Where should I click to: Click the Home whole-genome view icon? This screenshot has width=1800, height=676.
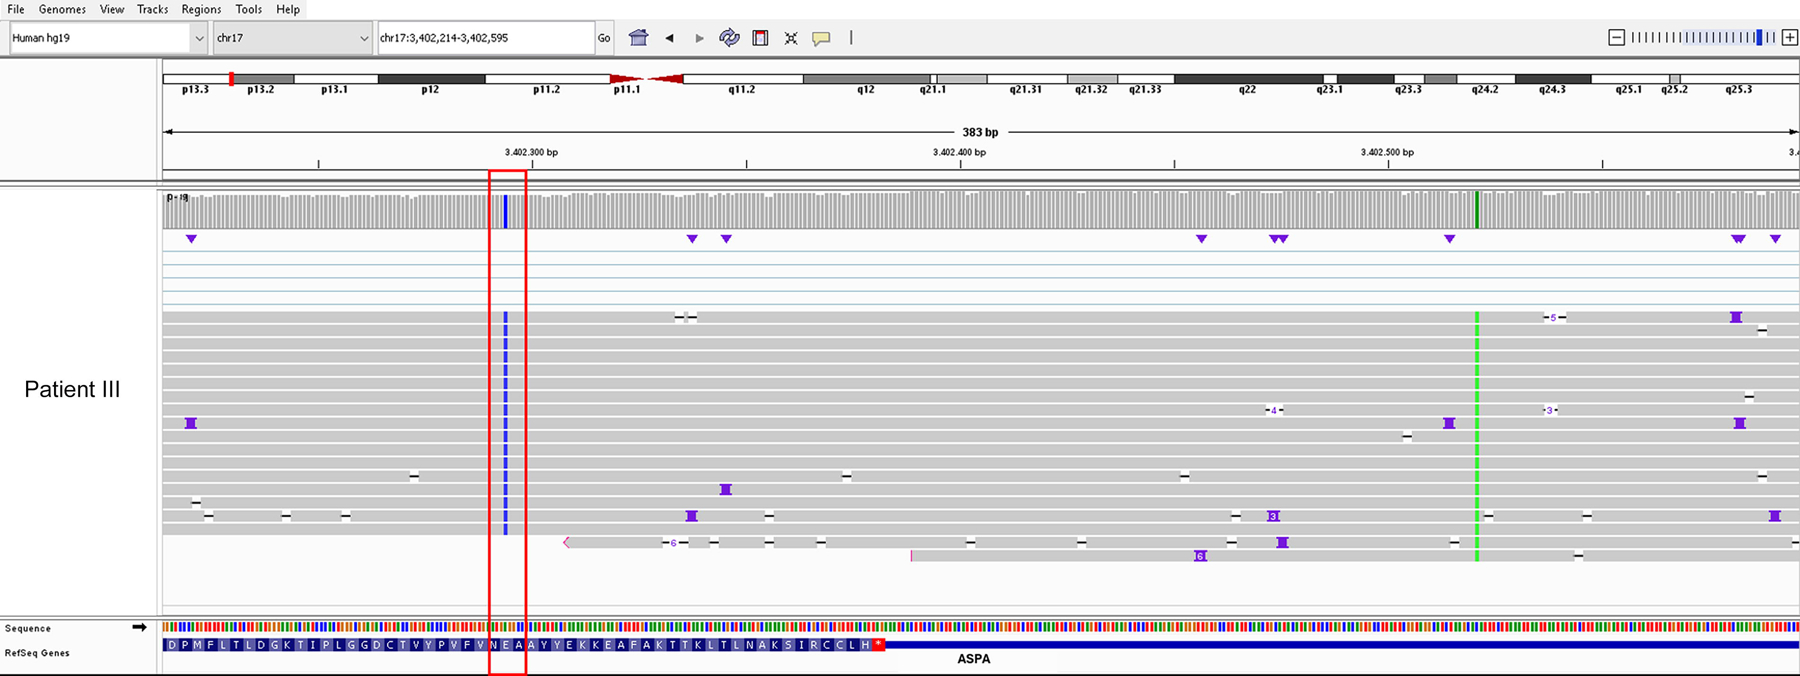pyautogui.click(x=638, y=38)
